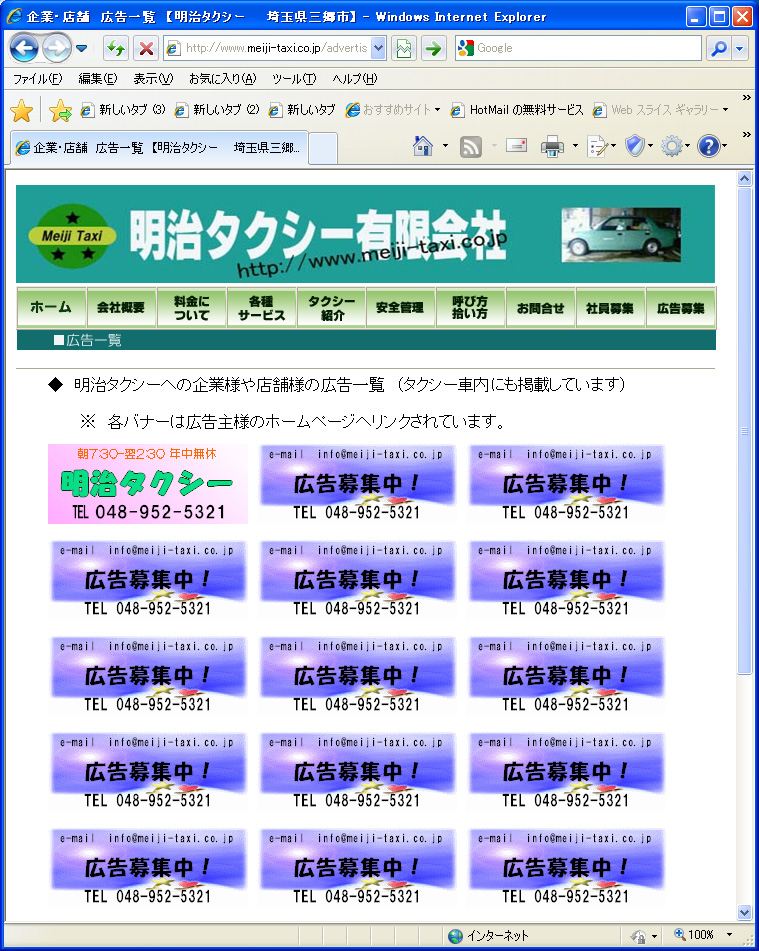759x951 pixels.
Task: Click the Favorites star icon
Action: click(22, 110)
